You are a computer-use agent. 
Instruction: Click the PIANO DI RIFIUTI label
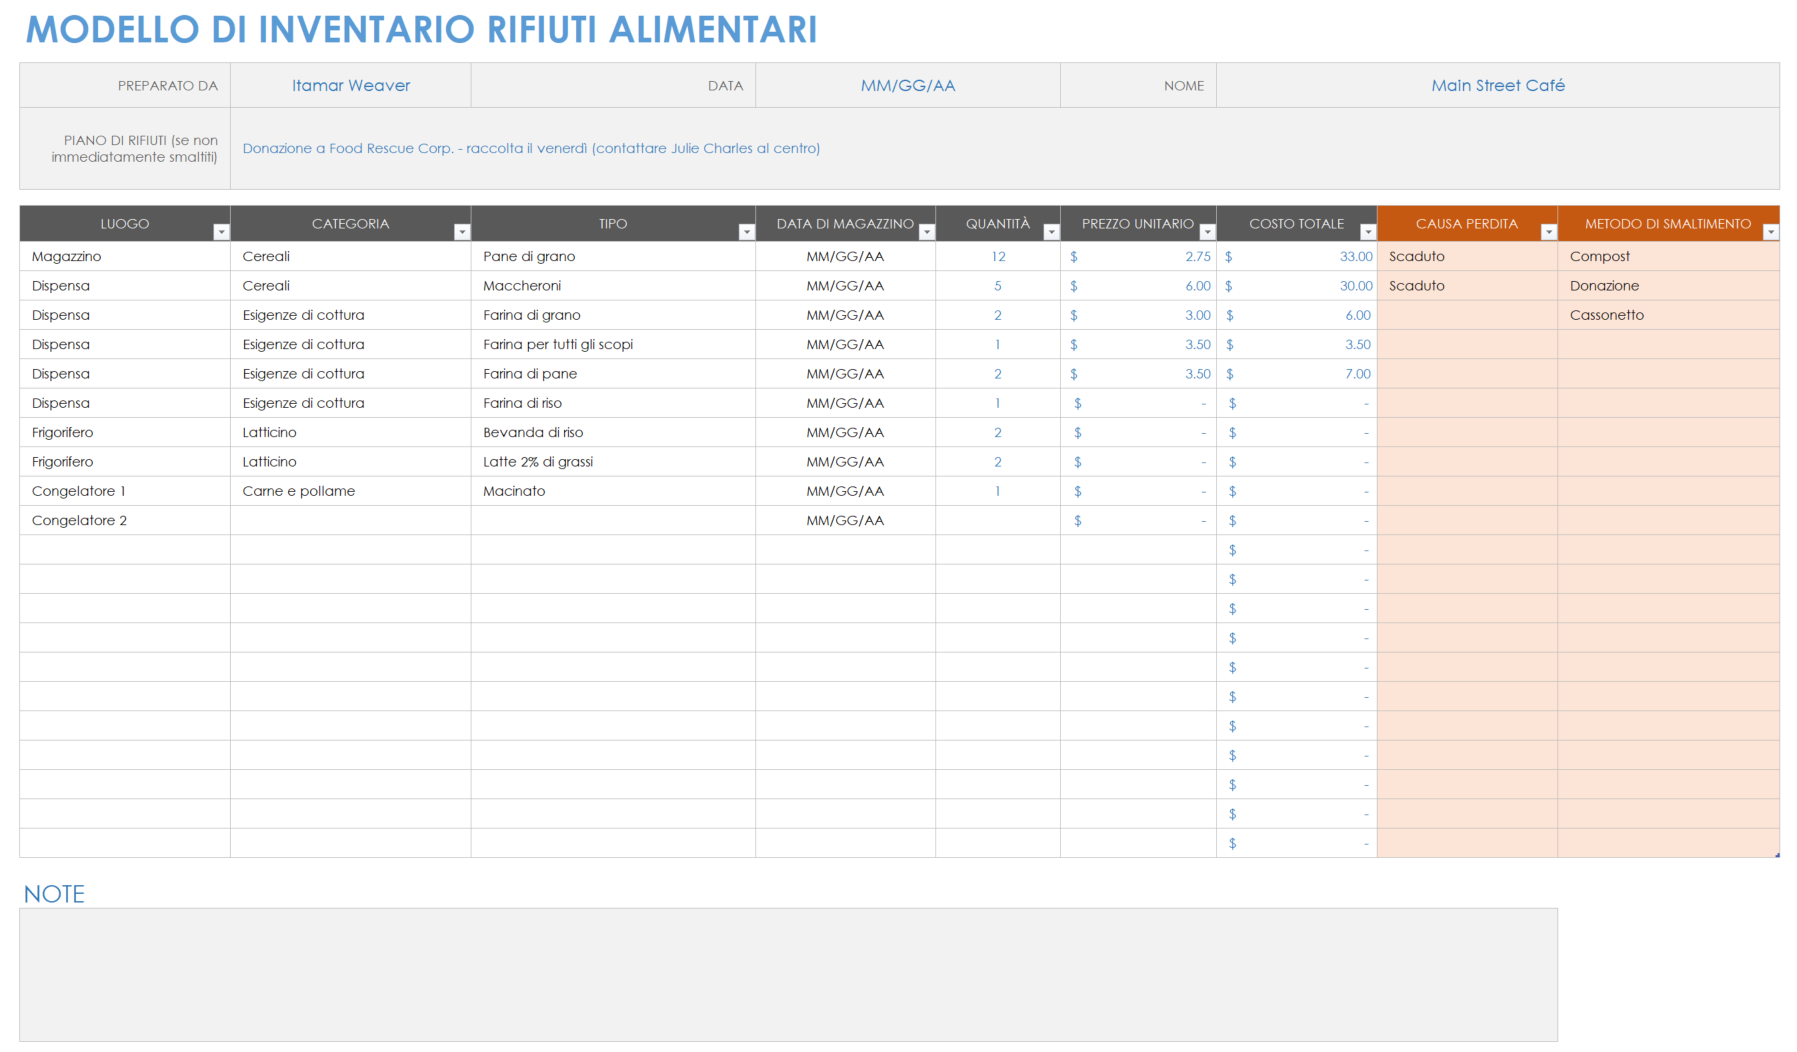coord(135,149)
